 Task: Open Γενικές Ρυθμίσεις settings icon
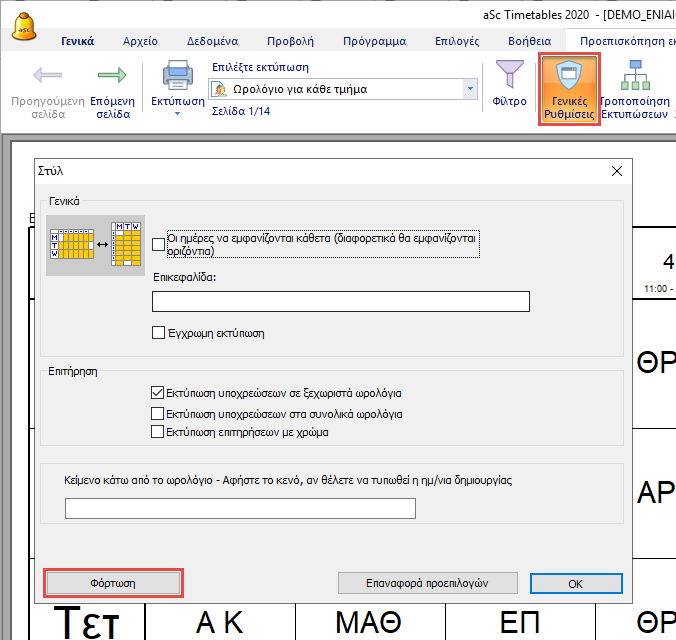tap(569, 76)
